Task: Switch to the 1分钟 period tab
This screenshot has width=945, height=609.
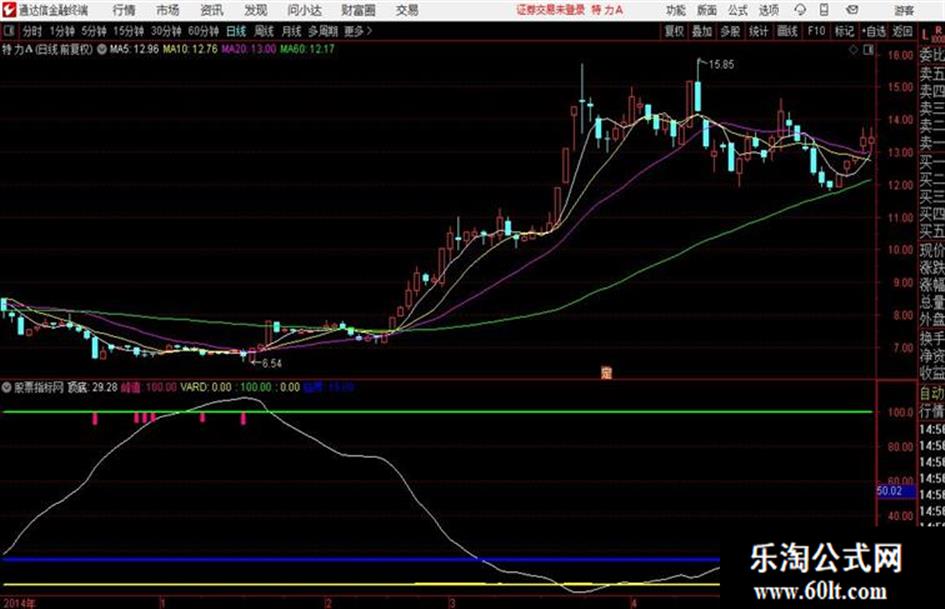Action: (62, 31)
